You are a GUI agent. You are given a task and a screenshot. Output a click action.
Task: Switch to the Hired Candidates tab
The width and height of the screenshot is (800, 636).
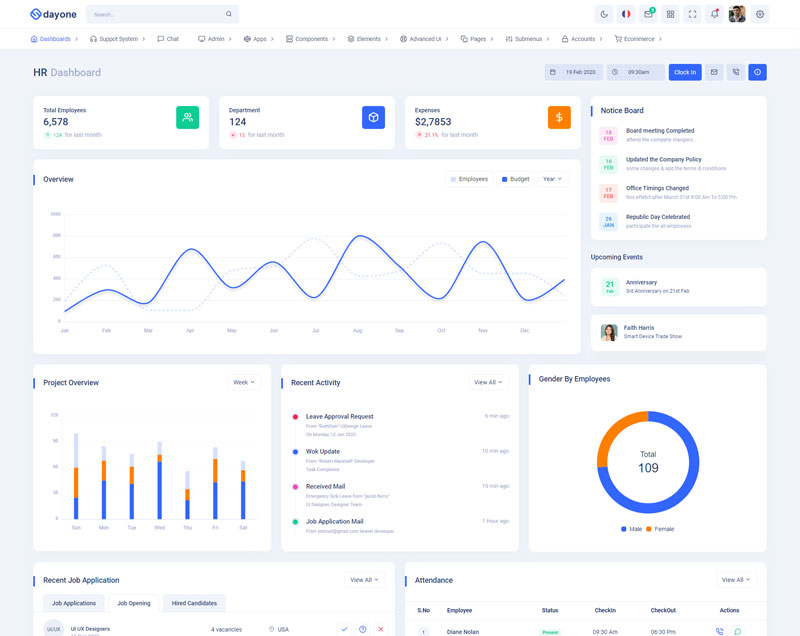pos(194,603)
